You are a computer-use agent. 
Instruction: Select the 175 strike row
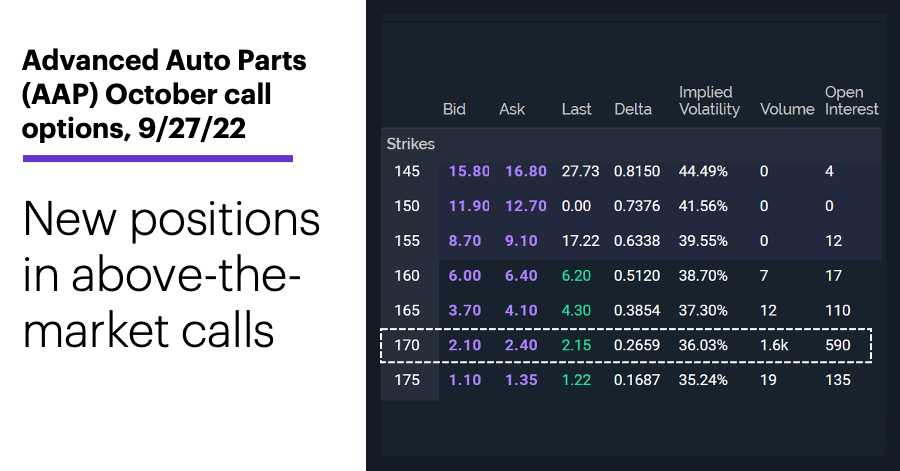pos(631,380)
